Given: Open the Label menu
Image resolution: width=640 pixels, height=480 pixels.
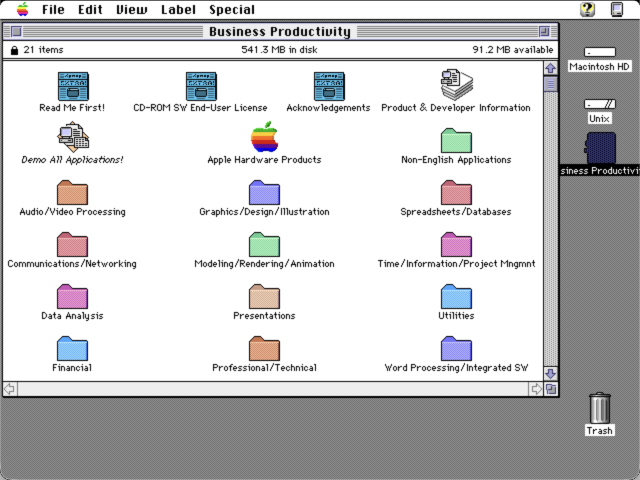Looking at the screenshot, I should pos(178,9).
